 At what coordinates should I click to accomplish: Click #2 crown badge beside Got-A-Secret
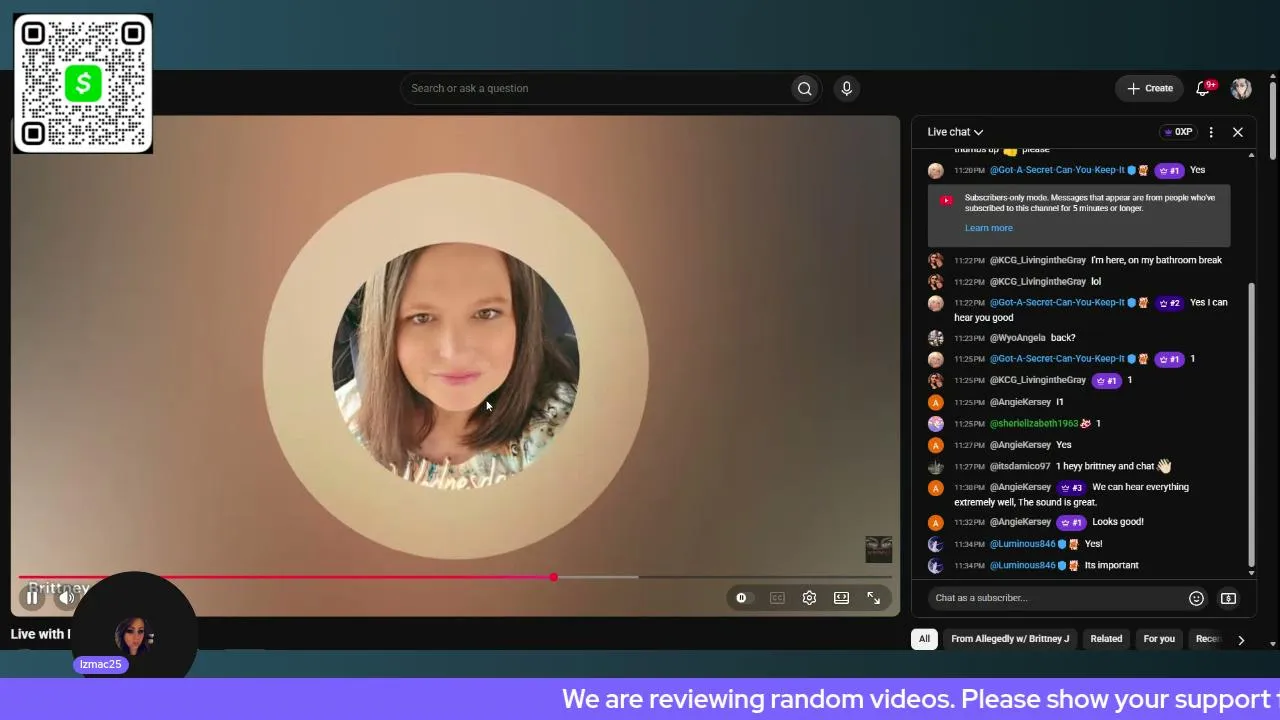click(x=1169, y=302)
